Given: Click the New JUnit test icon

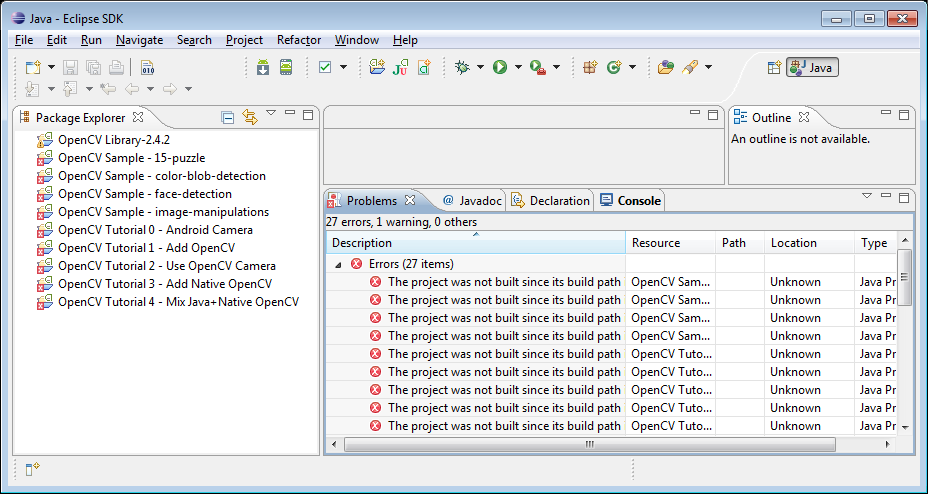Looking at the screenshot, I should coord(401,67).
